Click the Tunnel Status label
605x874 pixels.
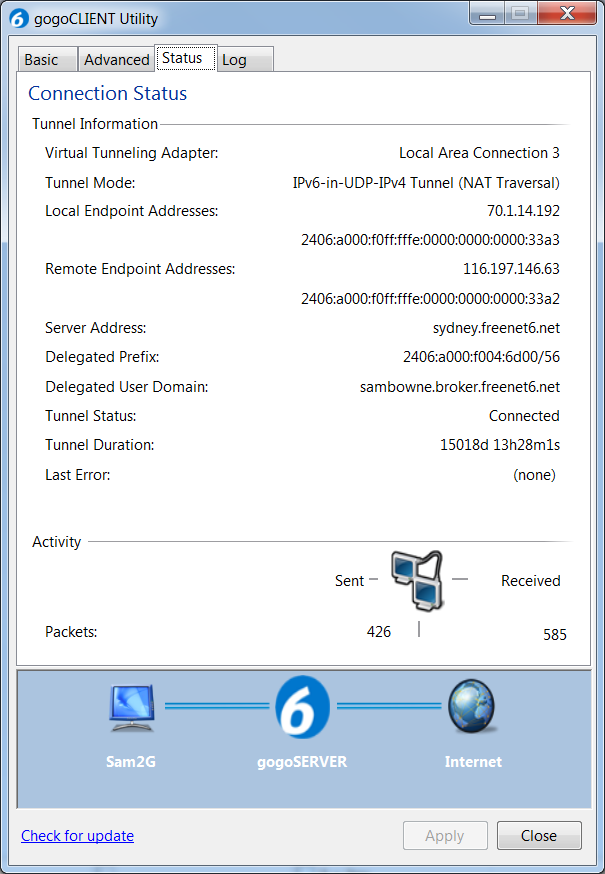tap(90, 416)
